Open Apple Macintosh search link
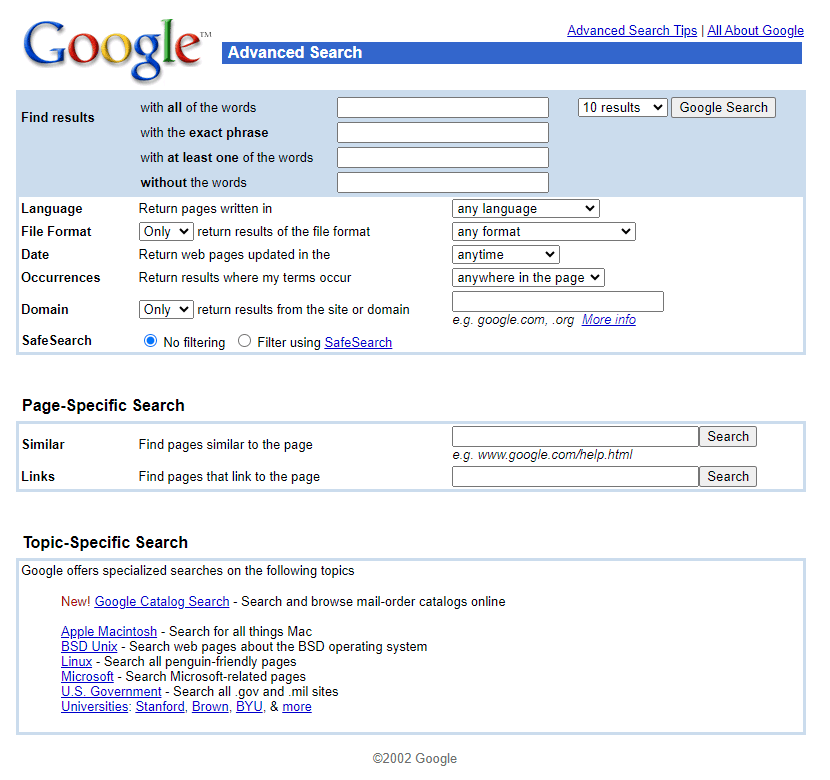This screenshot has height=780, width=830. 109,631
